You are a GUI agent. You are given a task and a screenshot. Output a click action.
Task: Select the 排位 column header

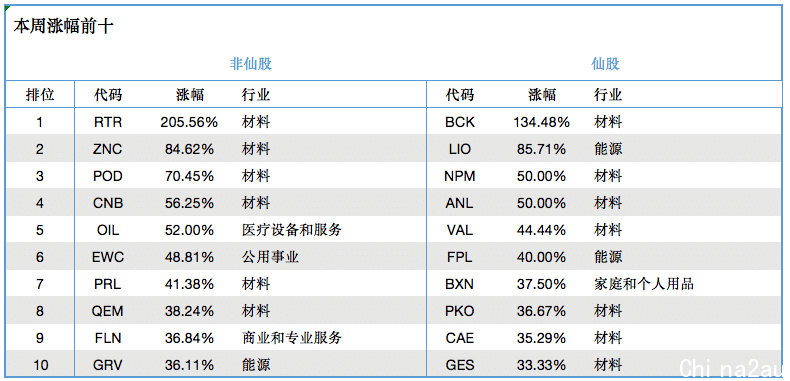click(40, 94)
